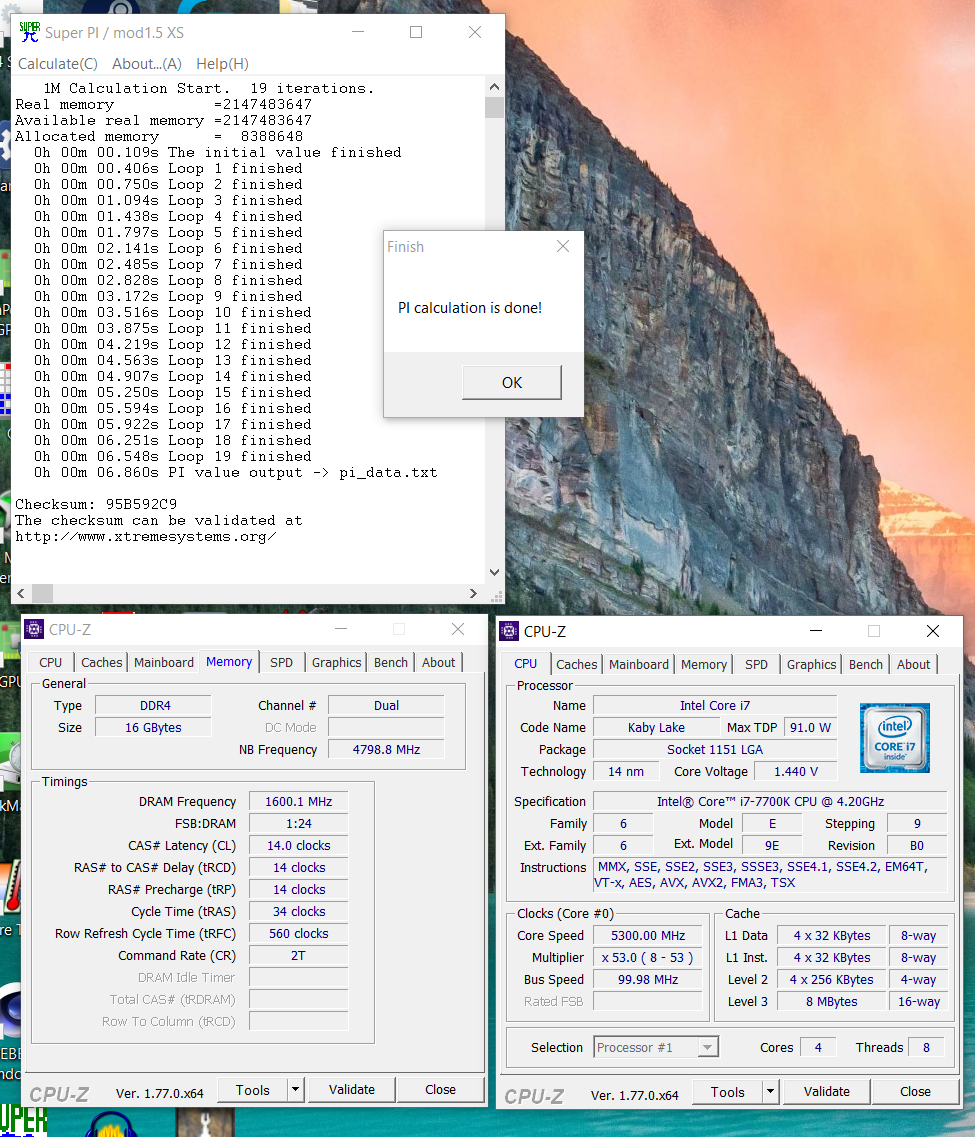
Task: Click the scroll right arrow in Super PI
Action: click(x=473, y=593)
